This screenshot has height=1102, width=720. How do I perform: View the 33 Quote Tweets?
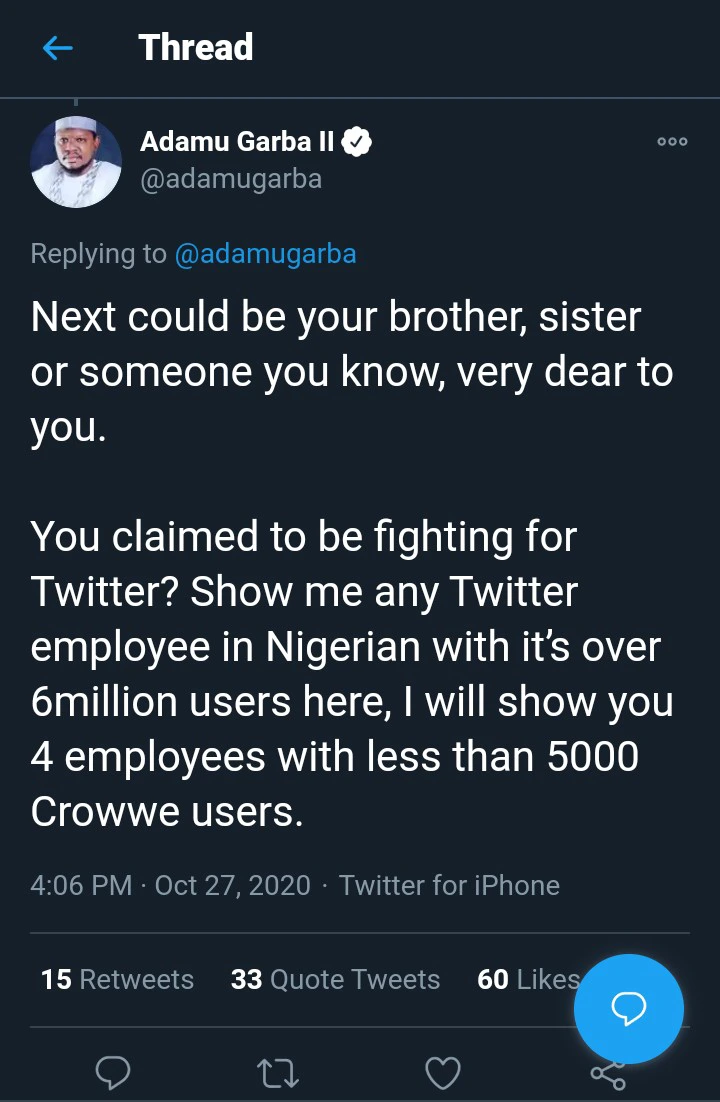335,979
